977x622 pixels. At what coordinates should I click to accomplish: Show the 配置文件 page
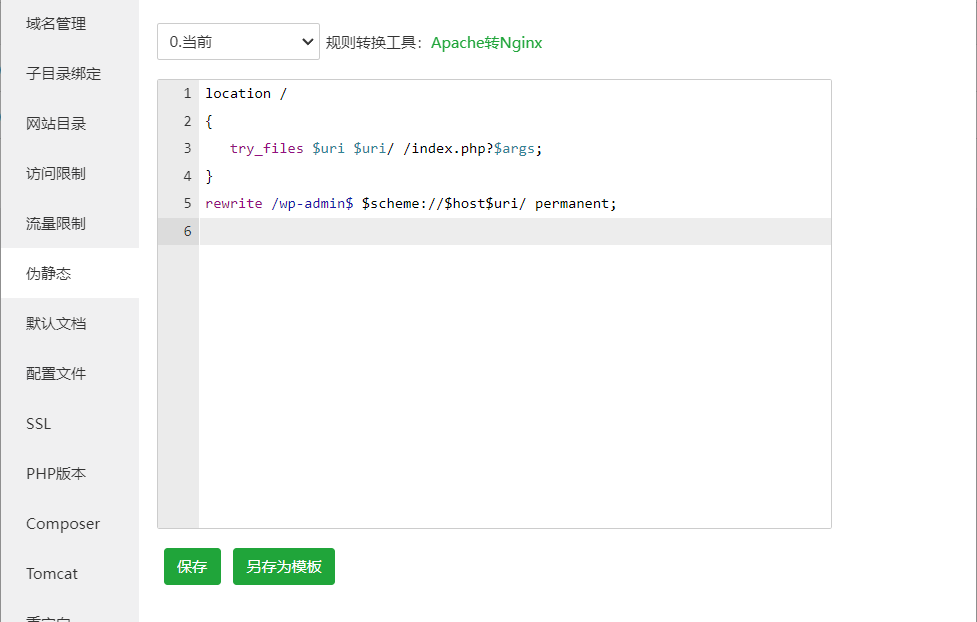click(56, 374)
